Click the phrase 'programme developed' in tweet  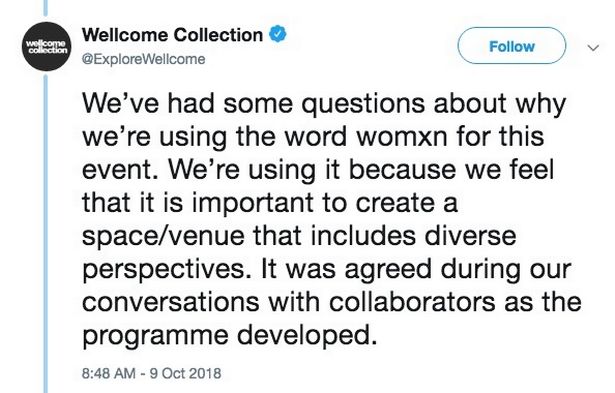point(230,336)
